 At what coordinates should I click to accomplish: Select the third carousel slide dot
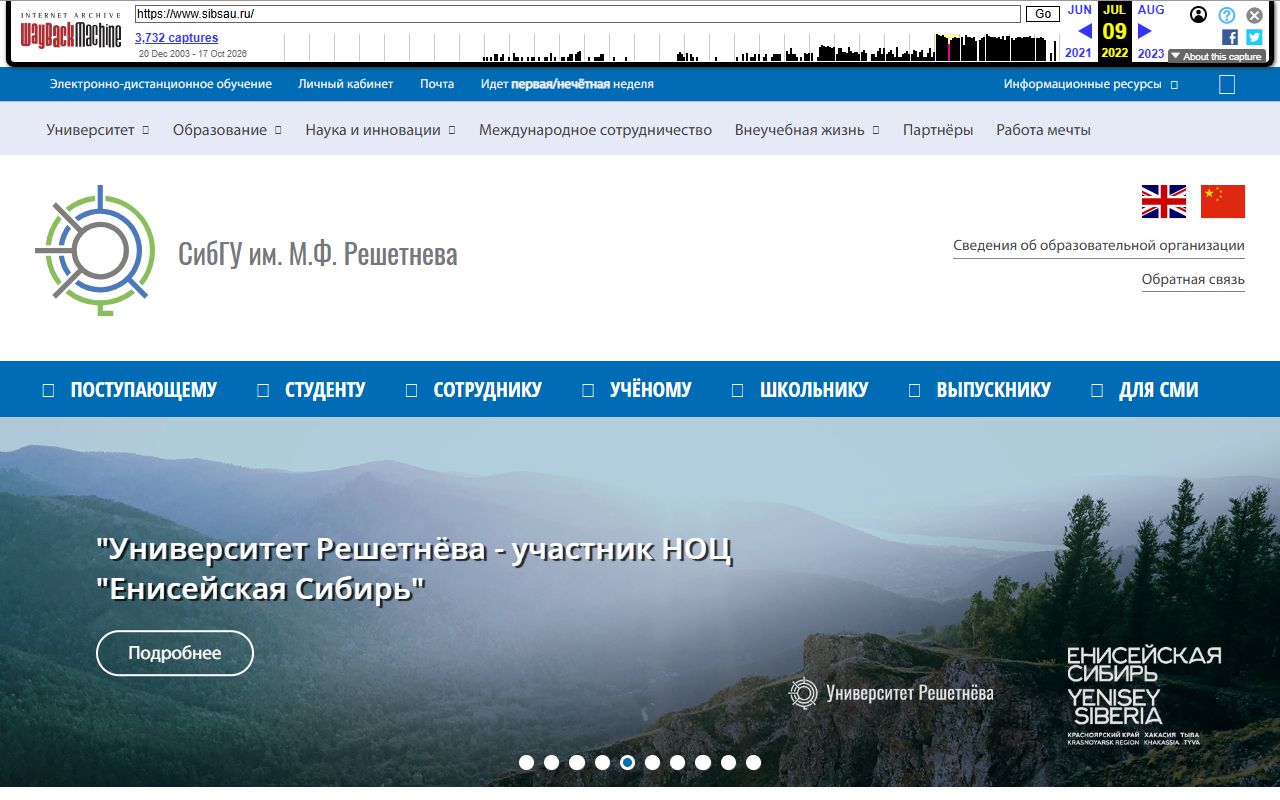pyautogui.click(x=577, y=762)
